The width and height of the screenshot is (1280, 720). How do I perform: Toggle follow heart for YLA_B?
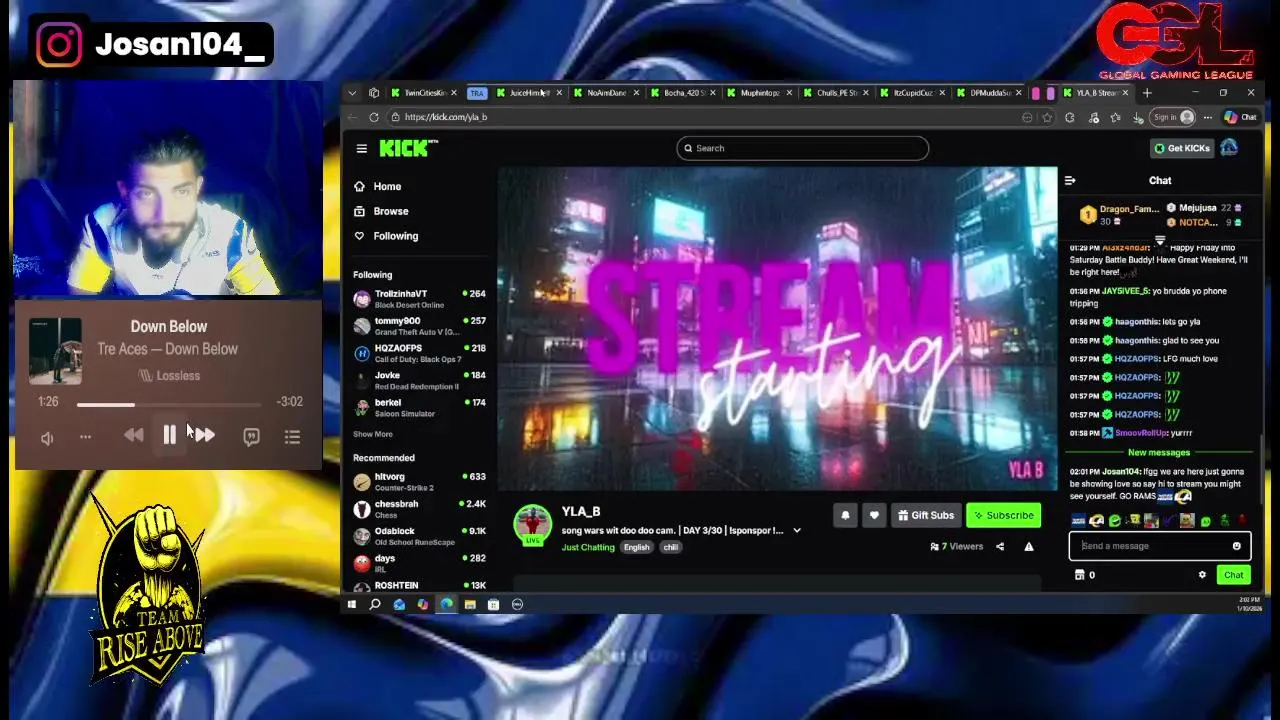tap(874, 515)
